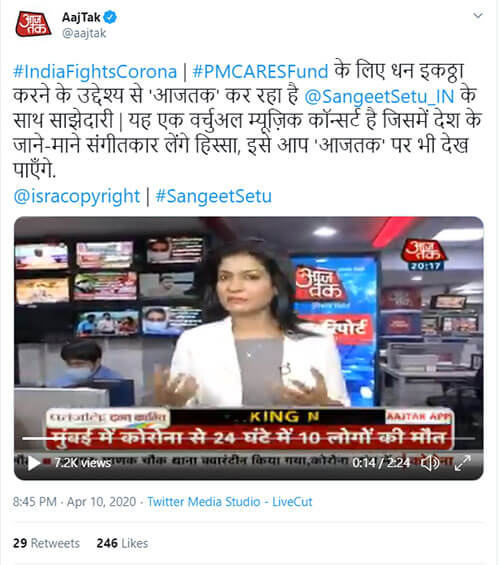
Task: Mute the video sound
Action: [430, 463]
